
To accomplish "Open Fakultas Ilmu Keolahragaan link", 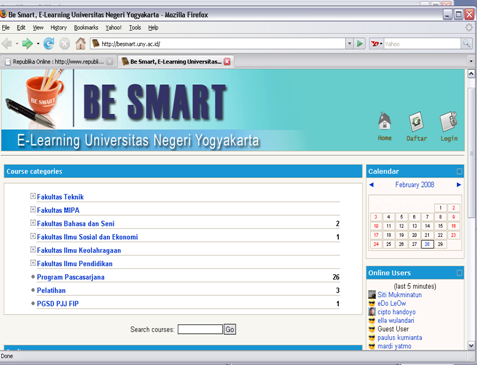I will [x=79, y=250].
